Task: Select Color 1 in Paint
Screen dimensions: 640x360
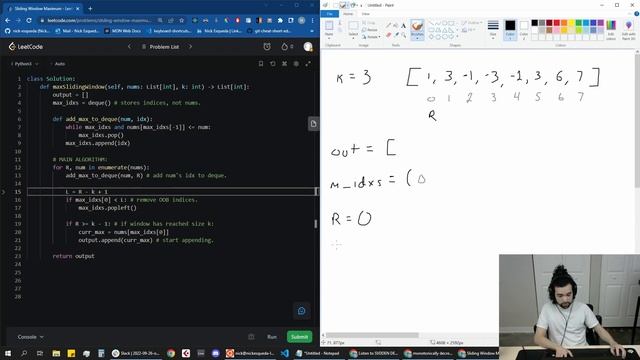Action: tap(510, 29)
